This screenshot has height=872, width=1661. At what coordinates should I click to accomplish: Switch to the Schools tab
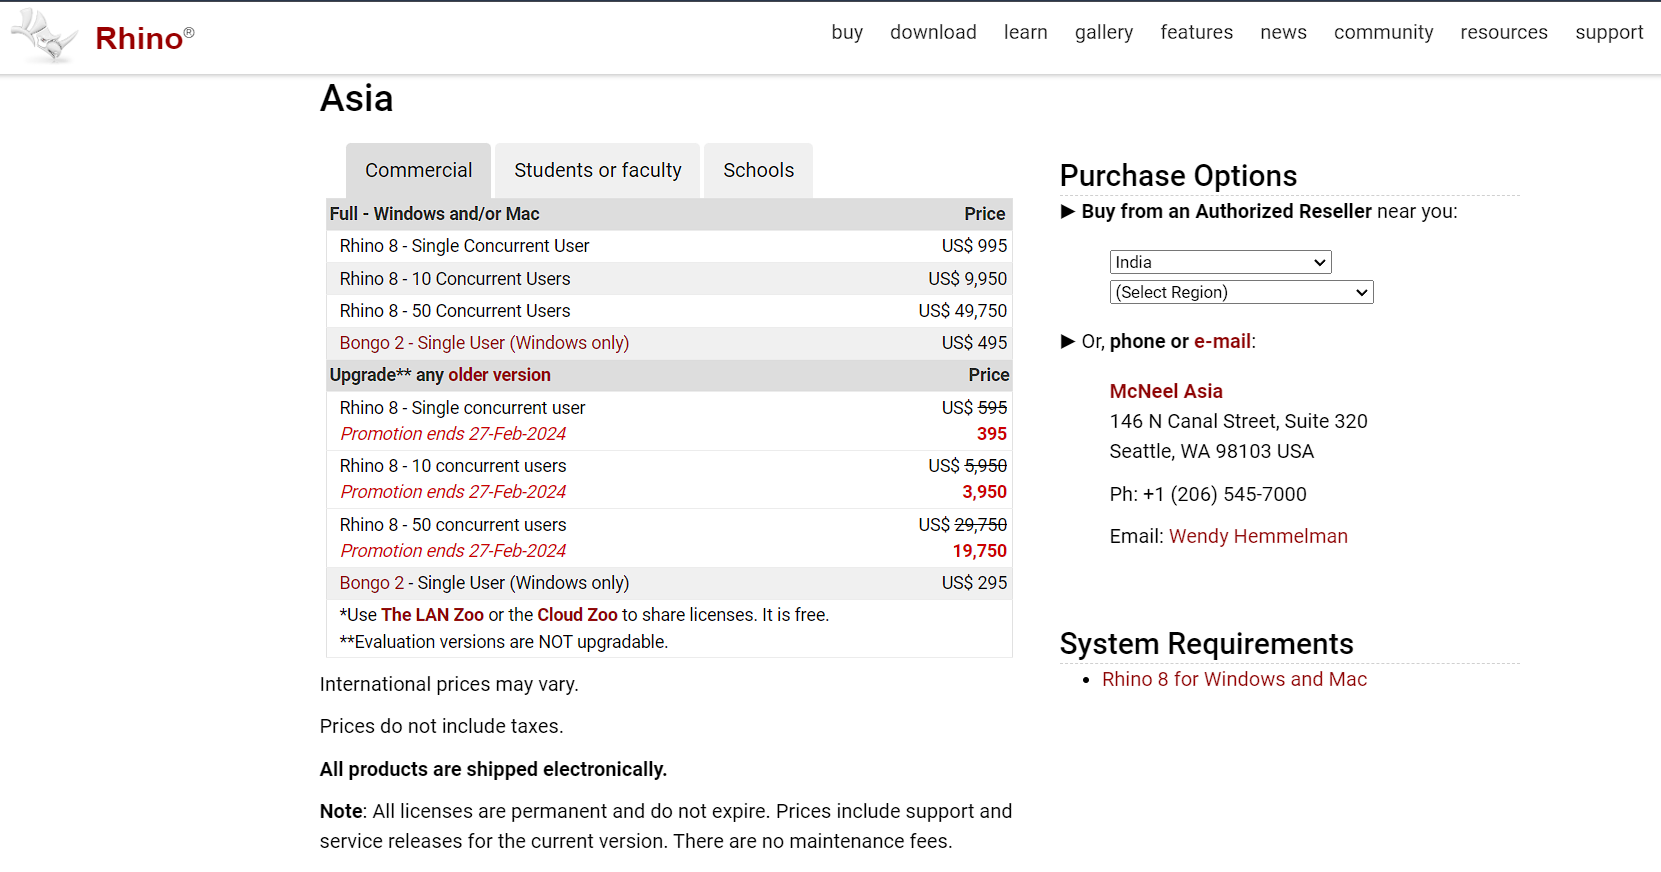(758, 170)
